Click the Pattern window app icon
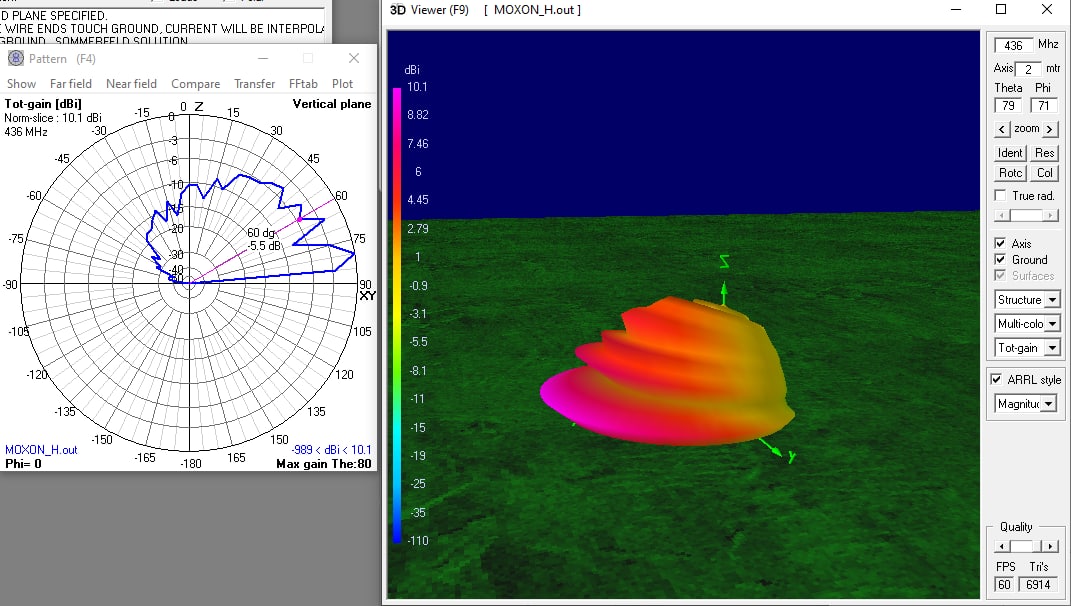The image size is (1071, 606). 15,59
